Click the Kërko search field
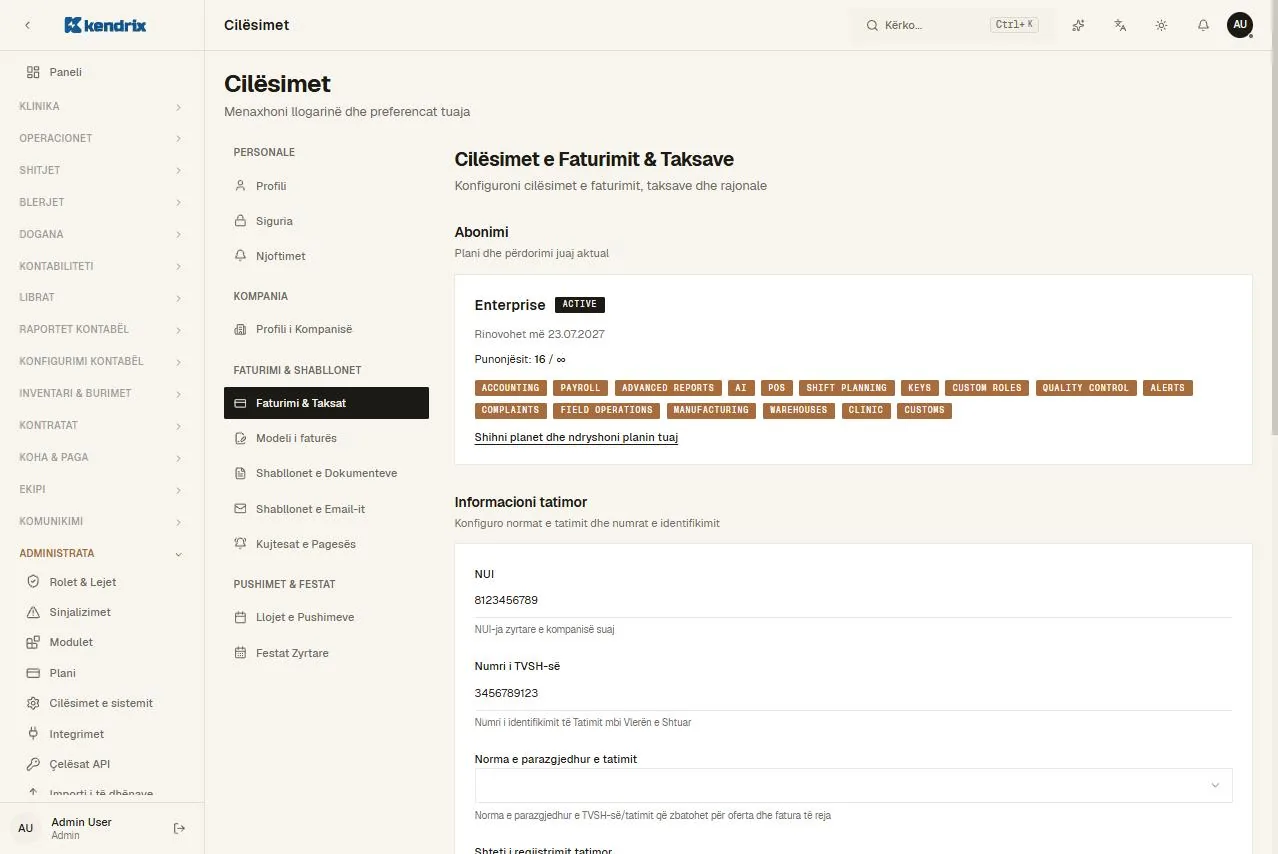 [953, 25]
